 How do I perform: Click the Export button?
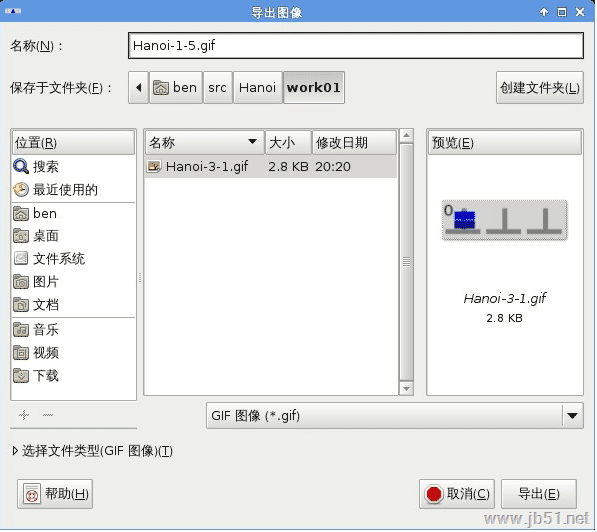coord(539,494)
